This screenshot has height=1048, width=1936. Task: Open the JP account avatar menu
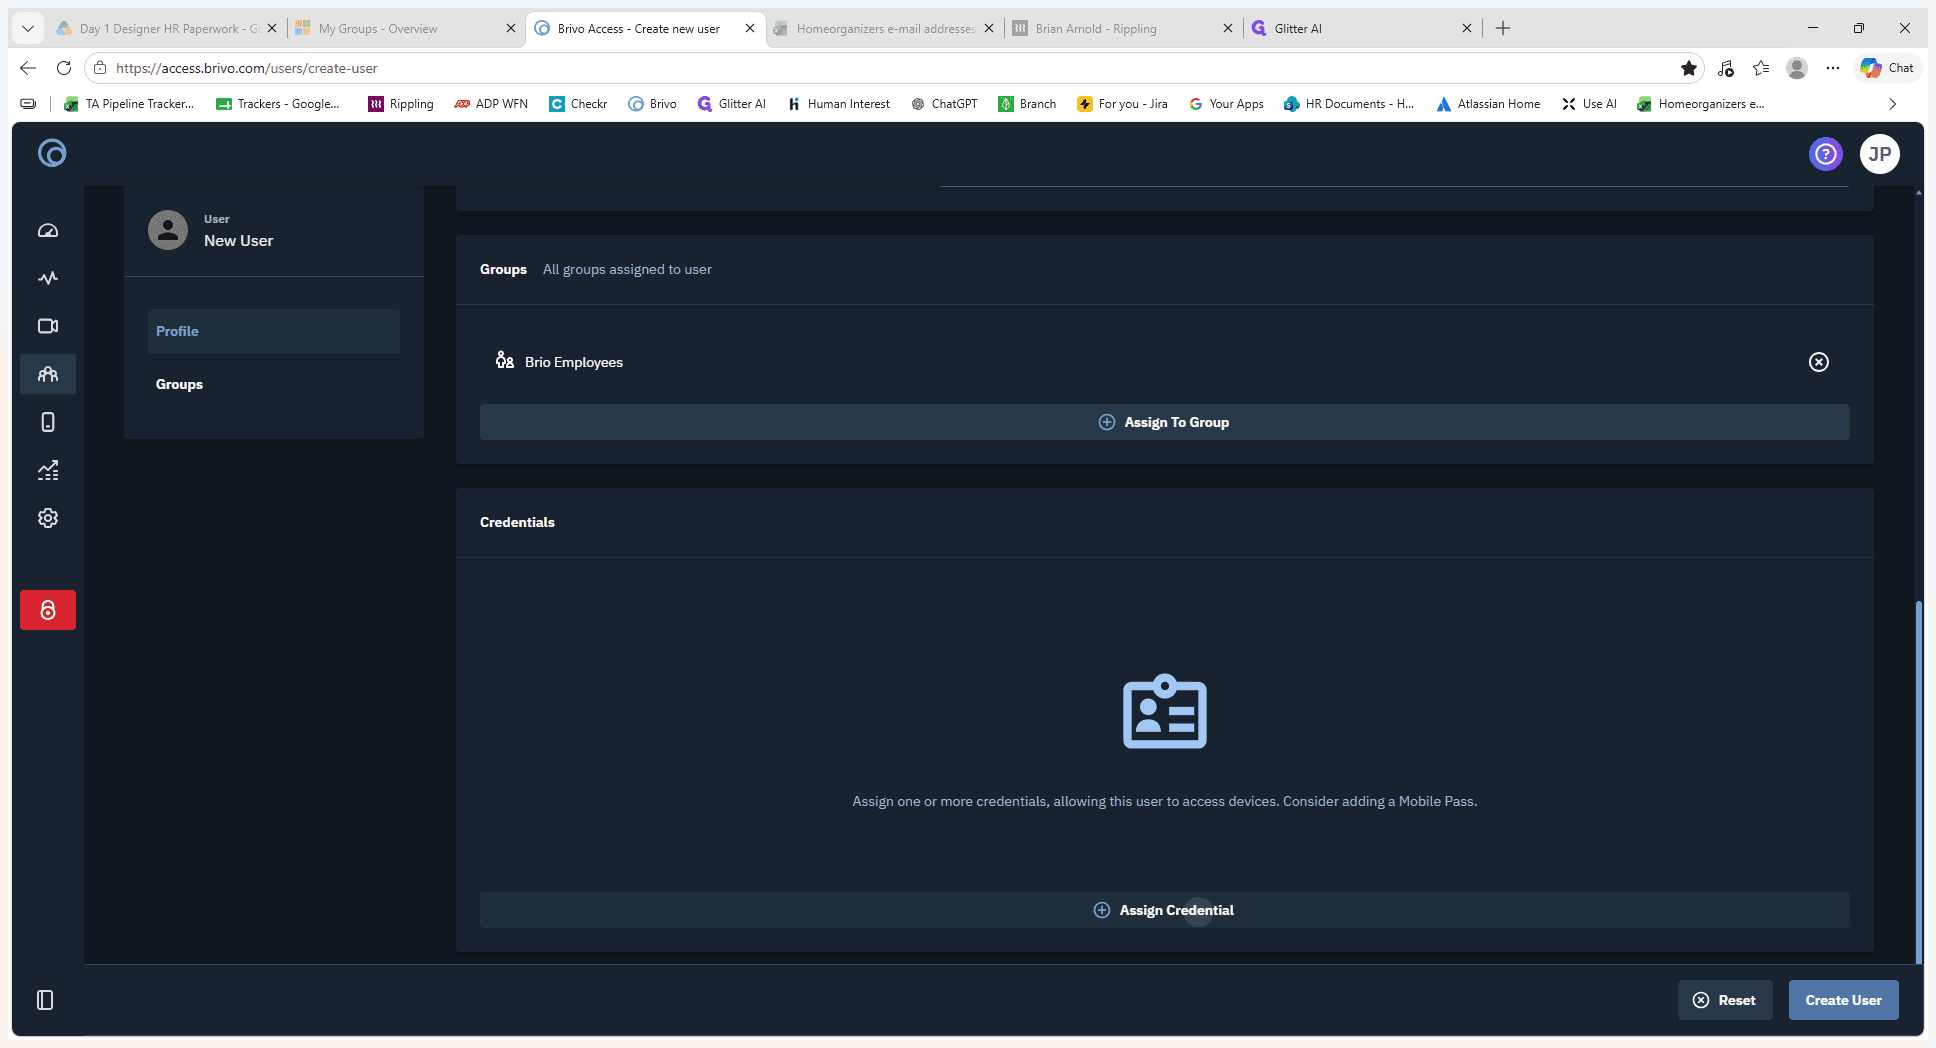click(x=1880, y=154)
